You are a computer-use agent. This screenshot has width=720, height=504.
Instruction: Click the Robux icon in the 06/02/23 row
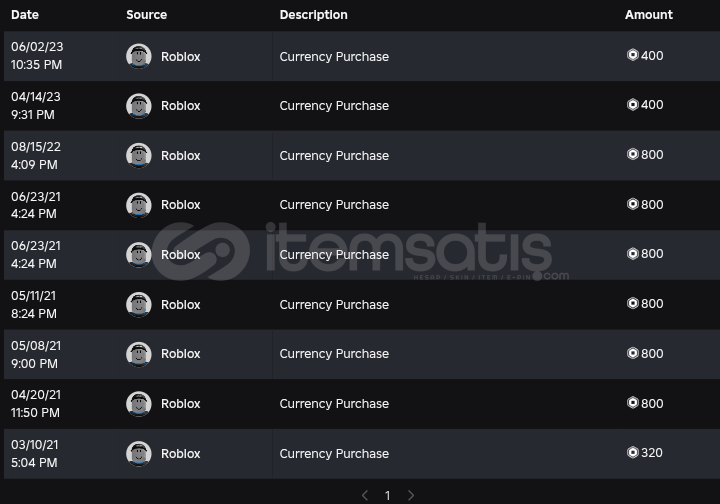(x=633, y=55)
